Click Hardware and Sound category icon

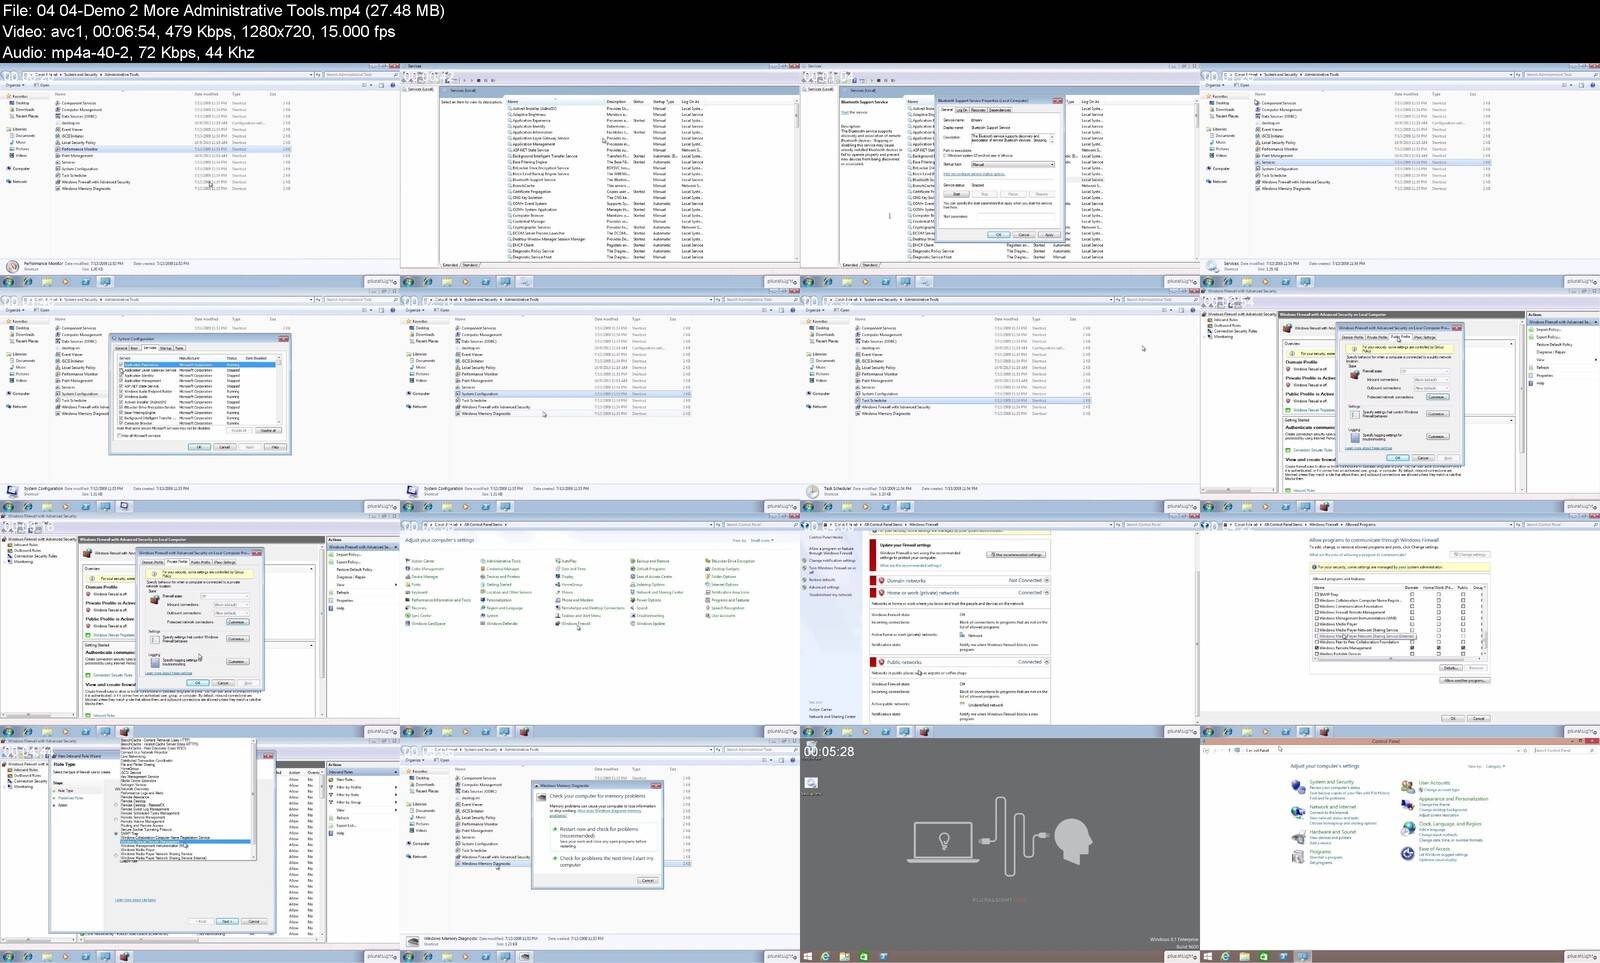tap(1298, 836)
